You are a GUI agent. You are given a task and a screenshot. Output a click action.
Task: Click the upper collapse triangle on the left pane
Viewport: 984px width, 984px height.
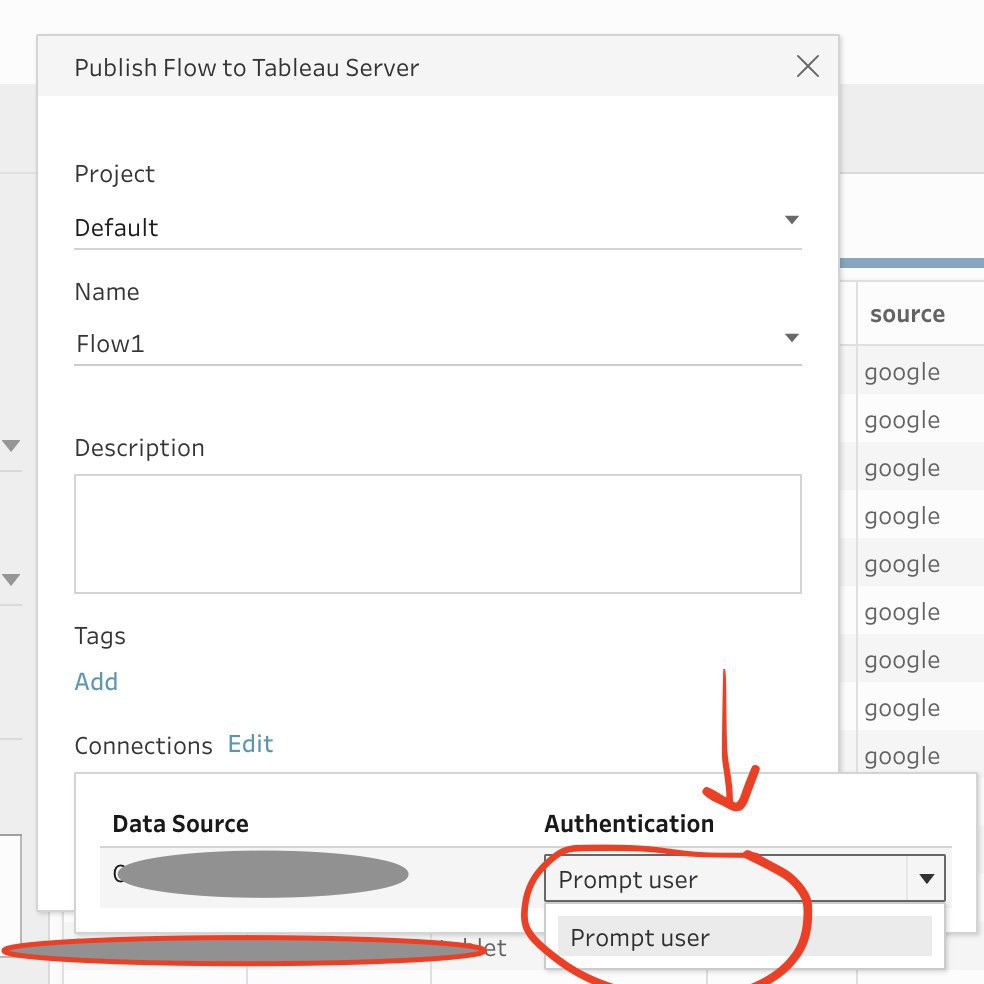tap(11, 446)
